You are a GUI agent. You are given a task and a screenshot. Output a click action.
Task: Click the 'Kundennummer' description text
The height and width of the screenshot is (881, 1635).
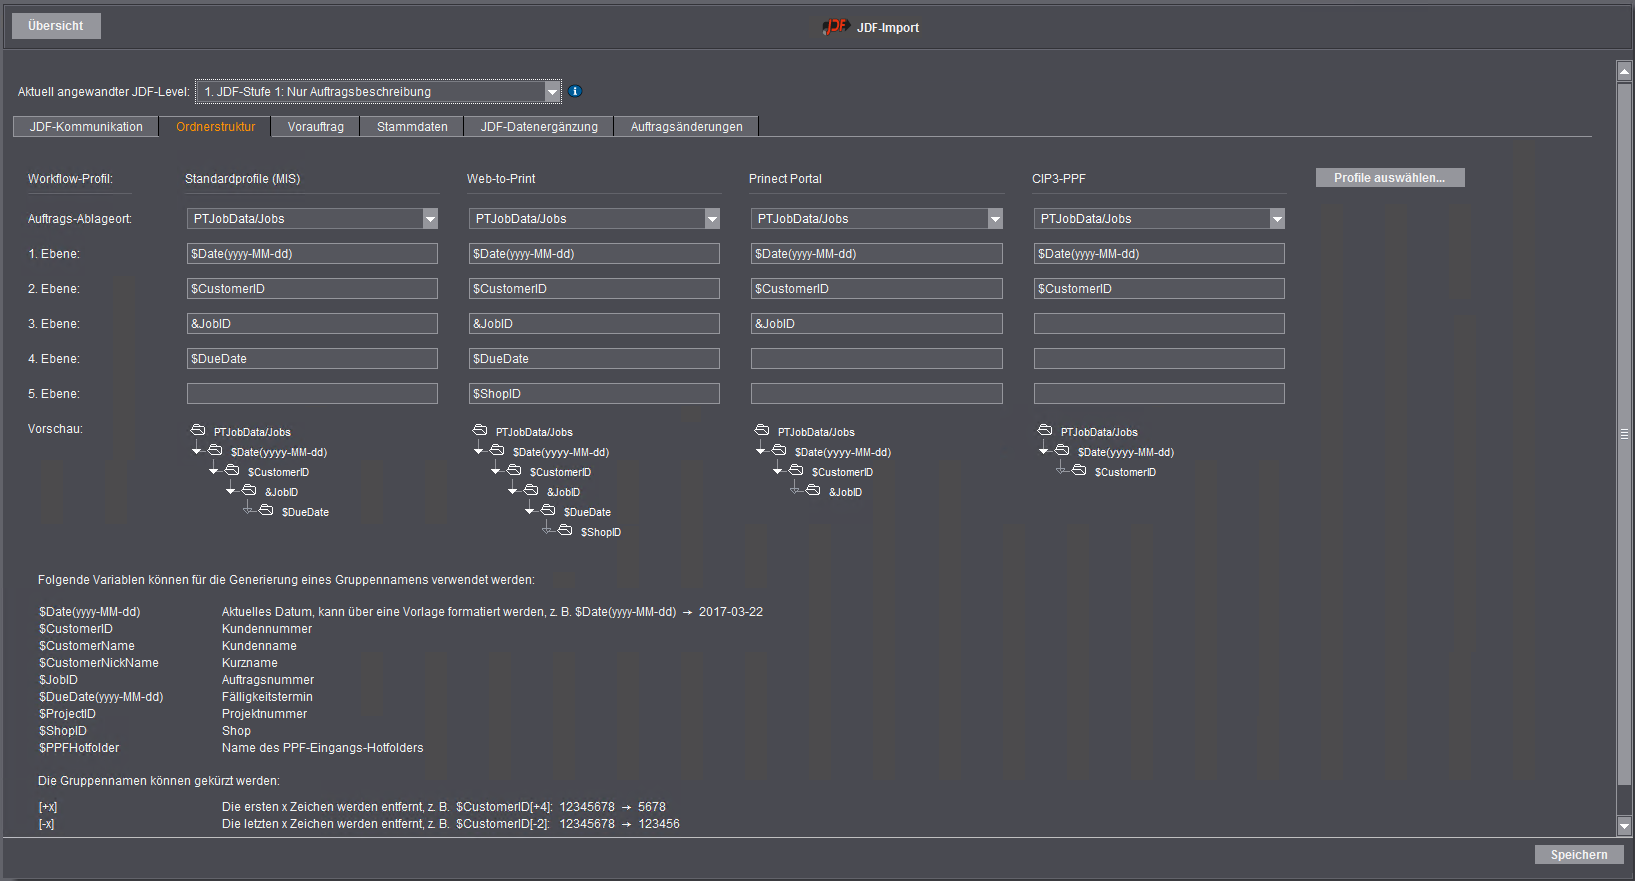pyautogui.click(x=267, y=629)
